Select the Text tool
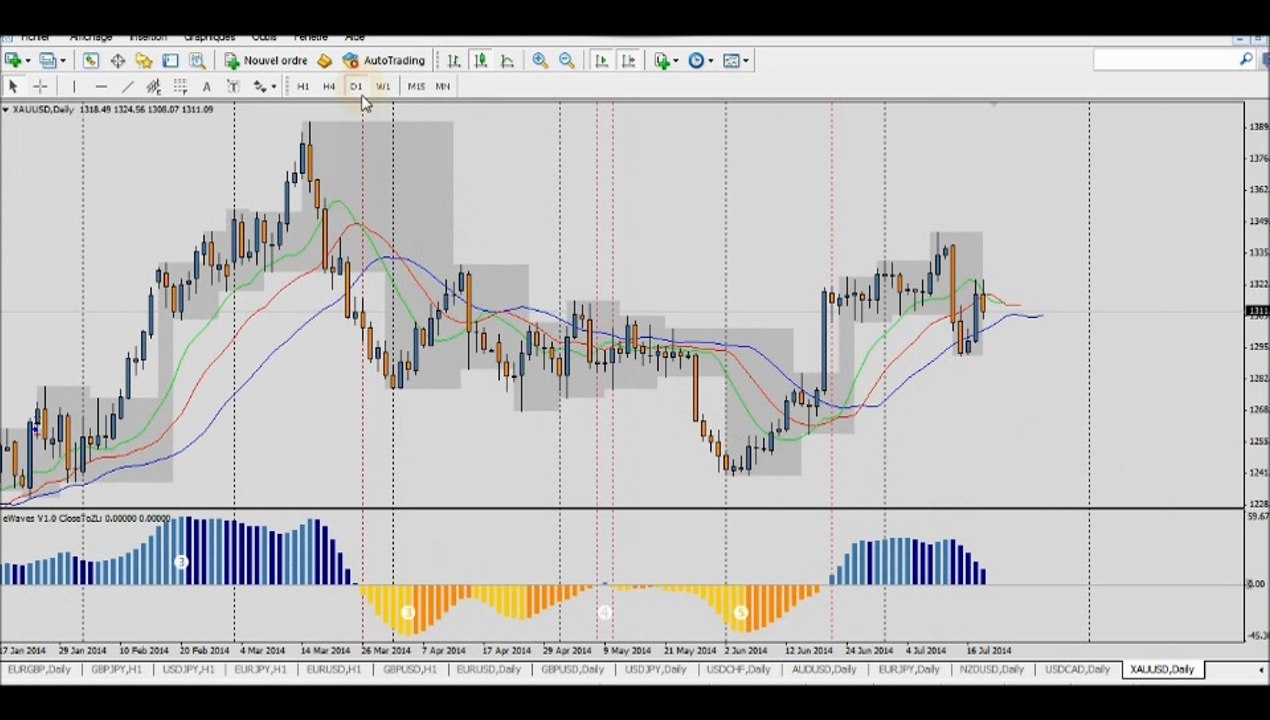 pyautogui.click(x=206, y=87)
